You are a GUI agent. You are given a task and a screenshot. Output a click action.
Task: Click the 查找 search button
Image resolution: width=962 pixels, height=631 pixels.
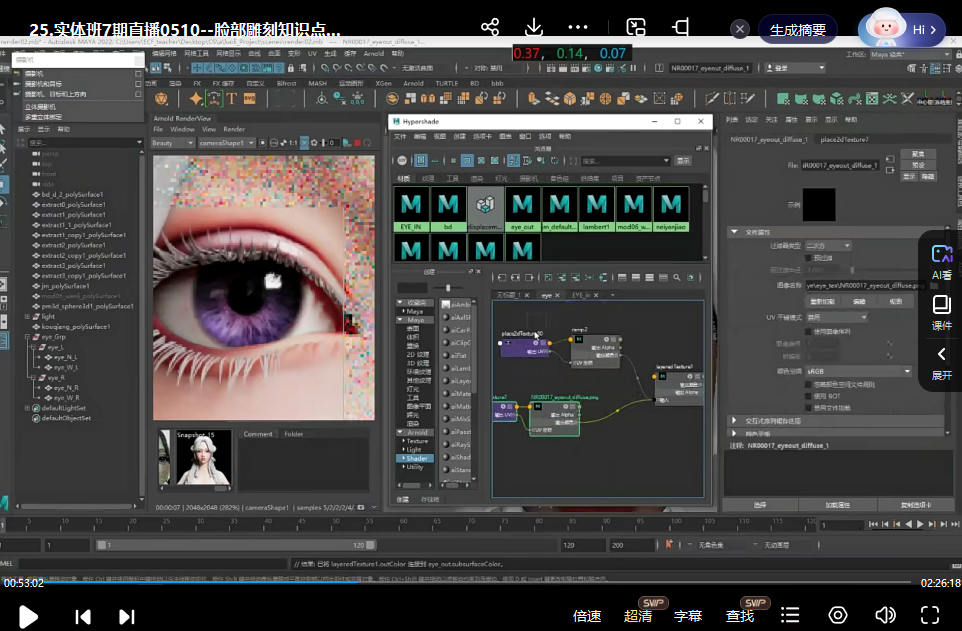[740, 616]
